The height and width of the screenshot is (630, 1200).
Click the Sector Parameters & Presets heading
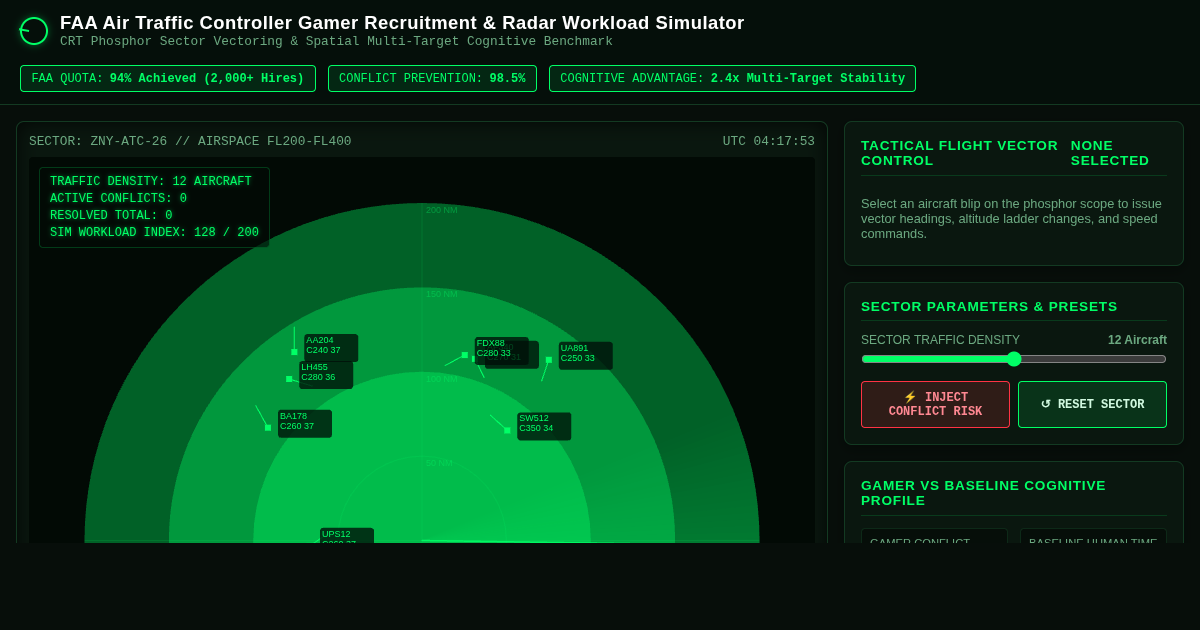coord(989,307)
